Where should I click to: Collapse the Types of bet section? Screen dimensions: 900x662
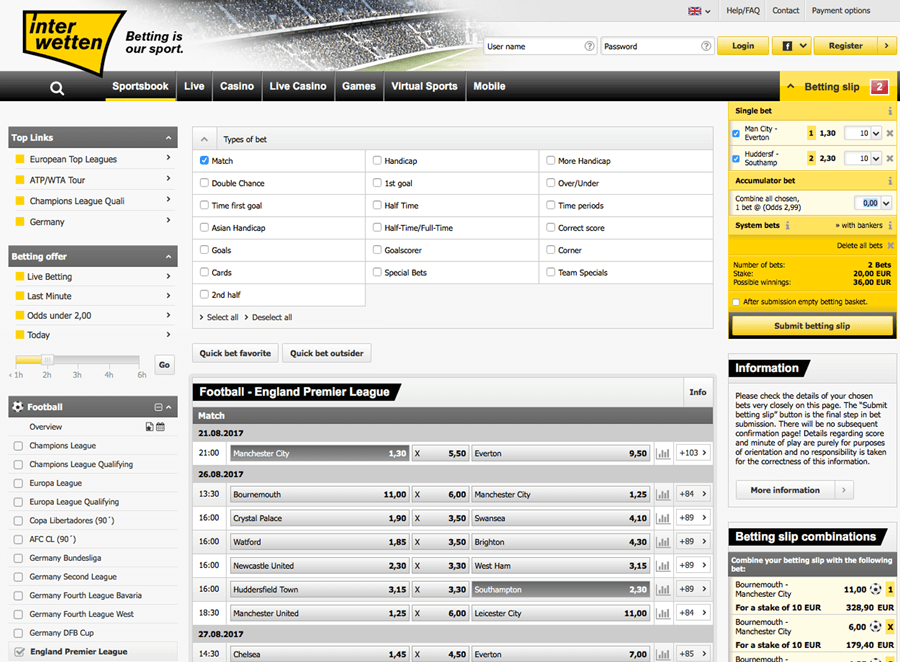tap(204, 139)
